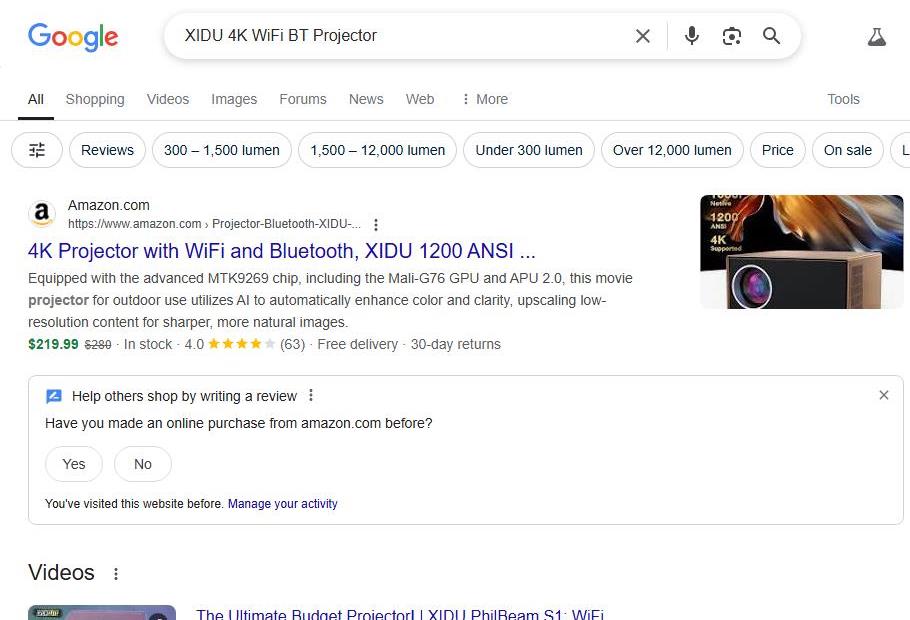910x620 pixels.
Task: Open the projector product thumbnail
Action: 801,252
